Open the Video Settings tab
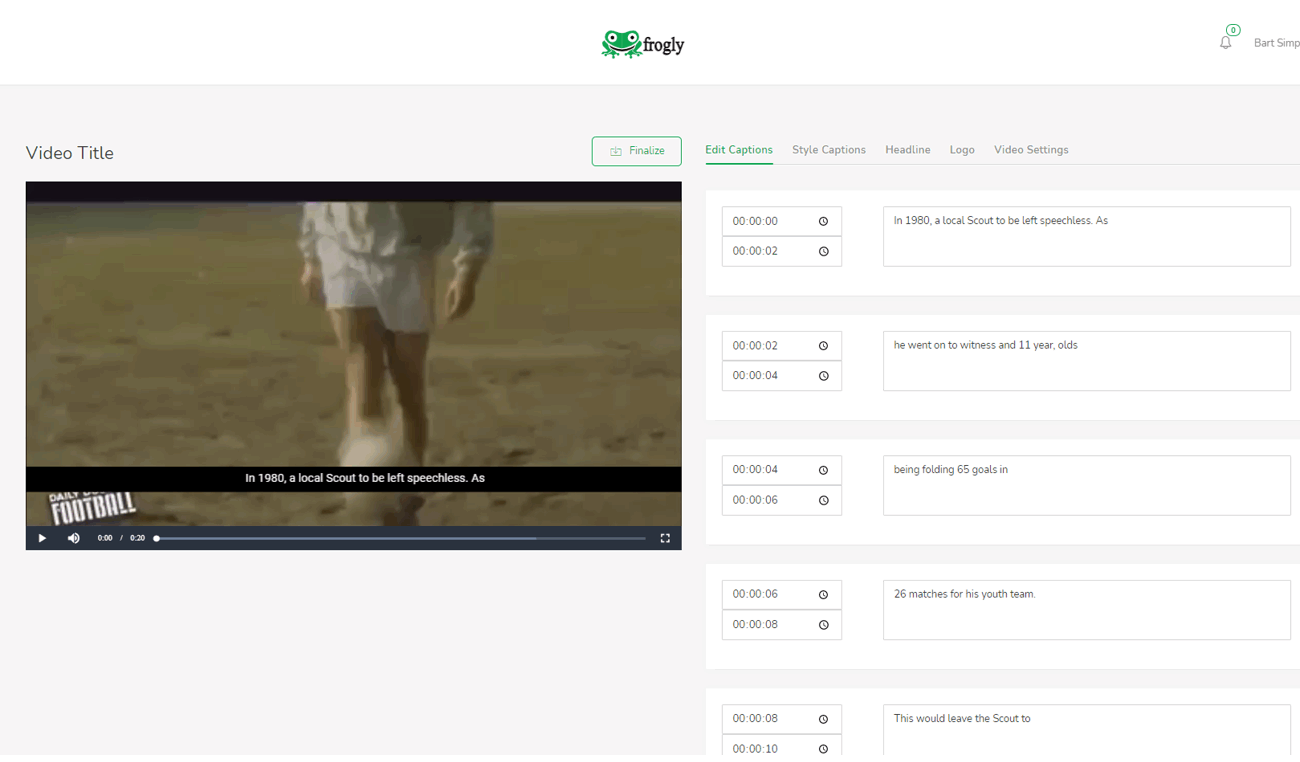The width and height of the screenshot is (1300, 762). click(x=1030, y=150)
